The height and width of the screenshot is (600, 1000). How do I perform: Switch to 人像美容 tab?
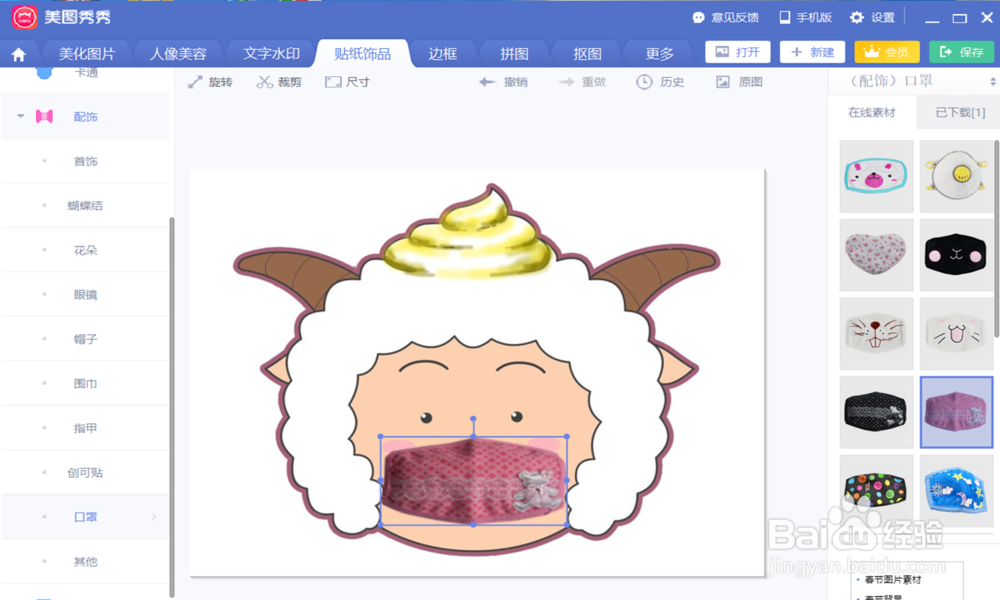point(178,54)
